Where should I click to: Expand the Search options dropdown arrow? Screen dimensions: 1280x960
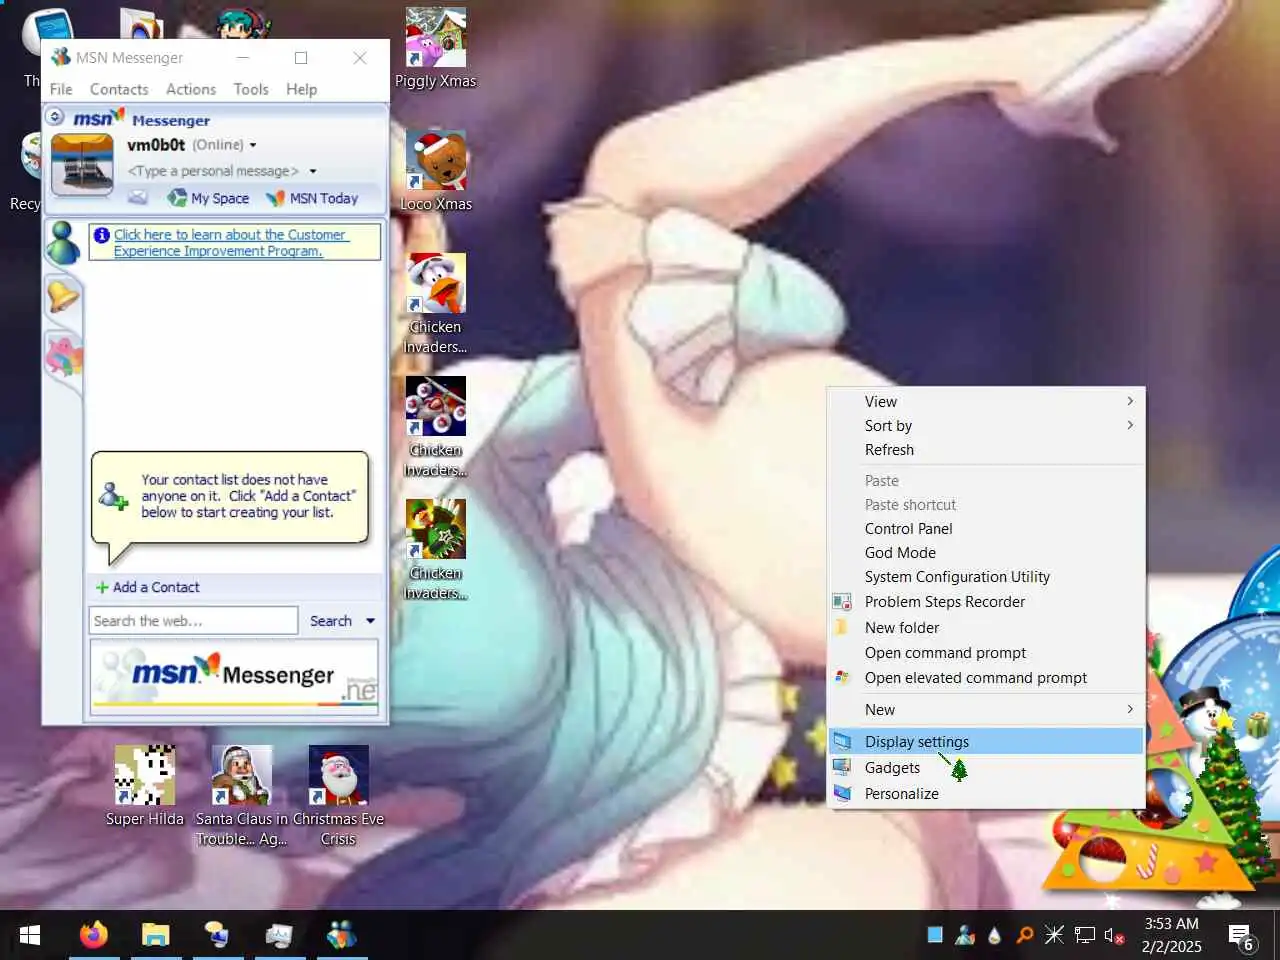[x=371, y=621]
